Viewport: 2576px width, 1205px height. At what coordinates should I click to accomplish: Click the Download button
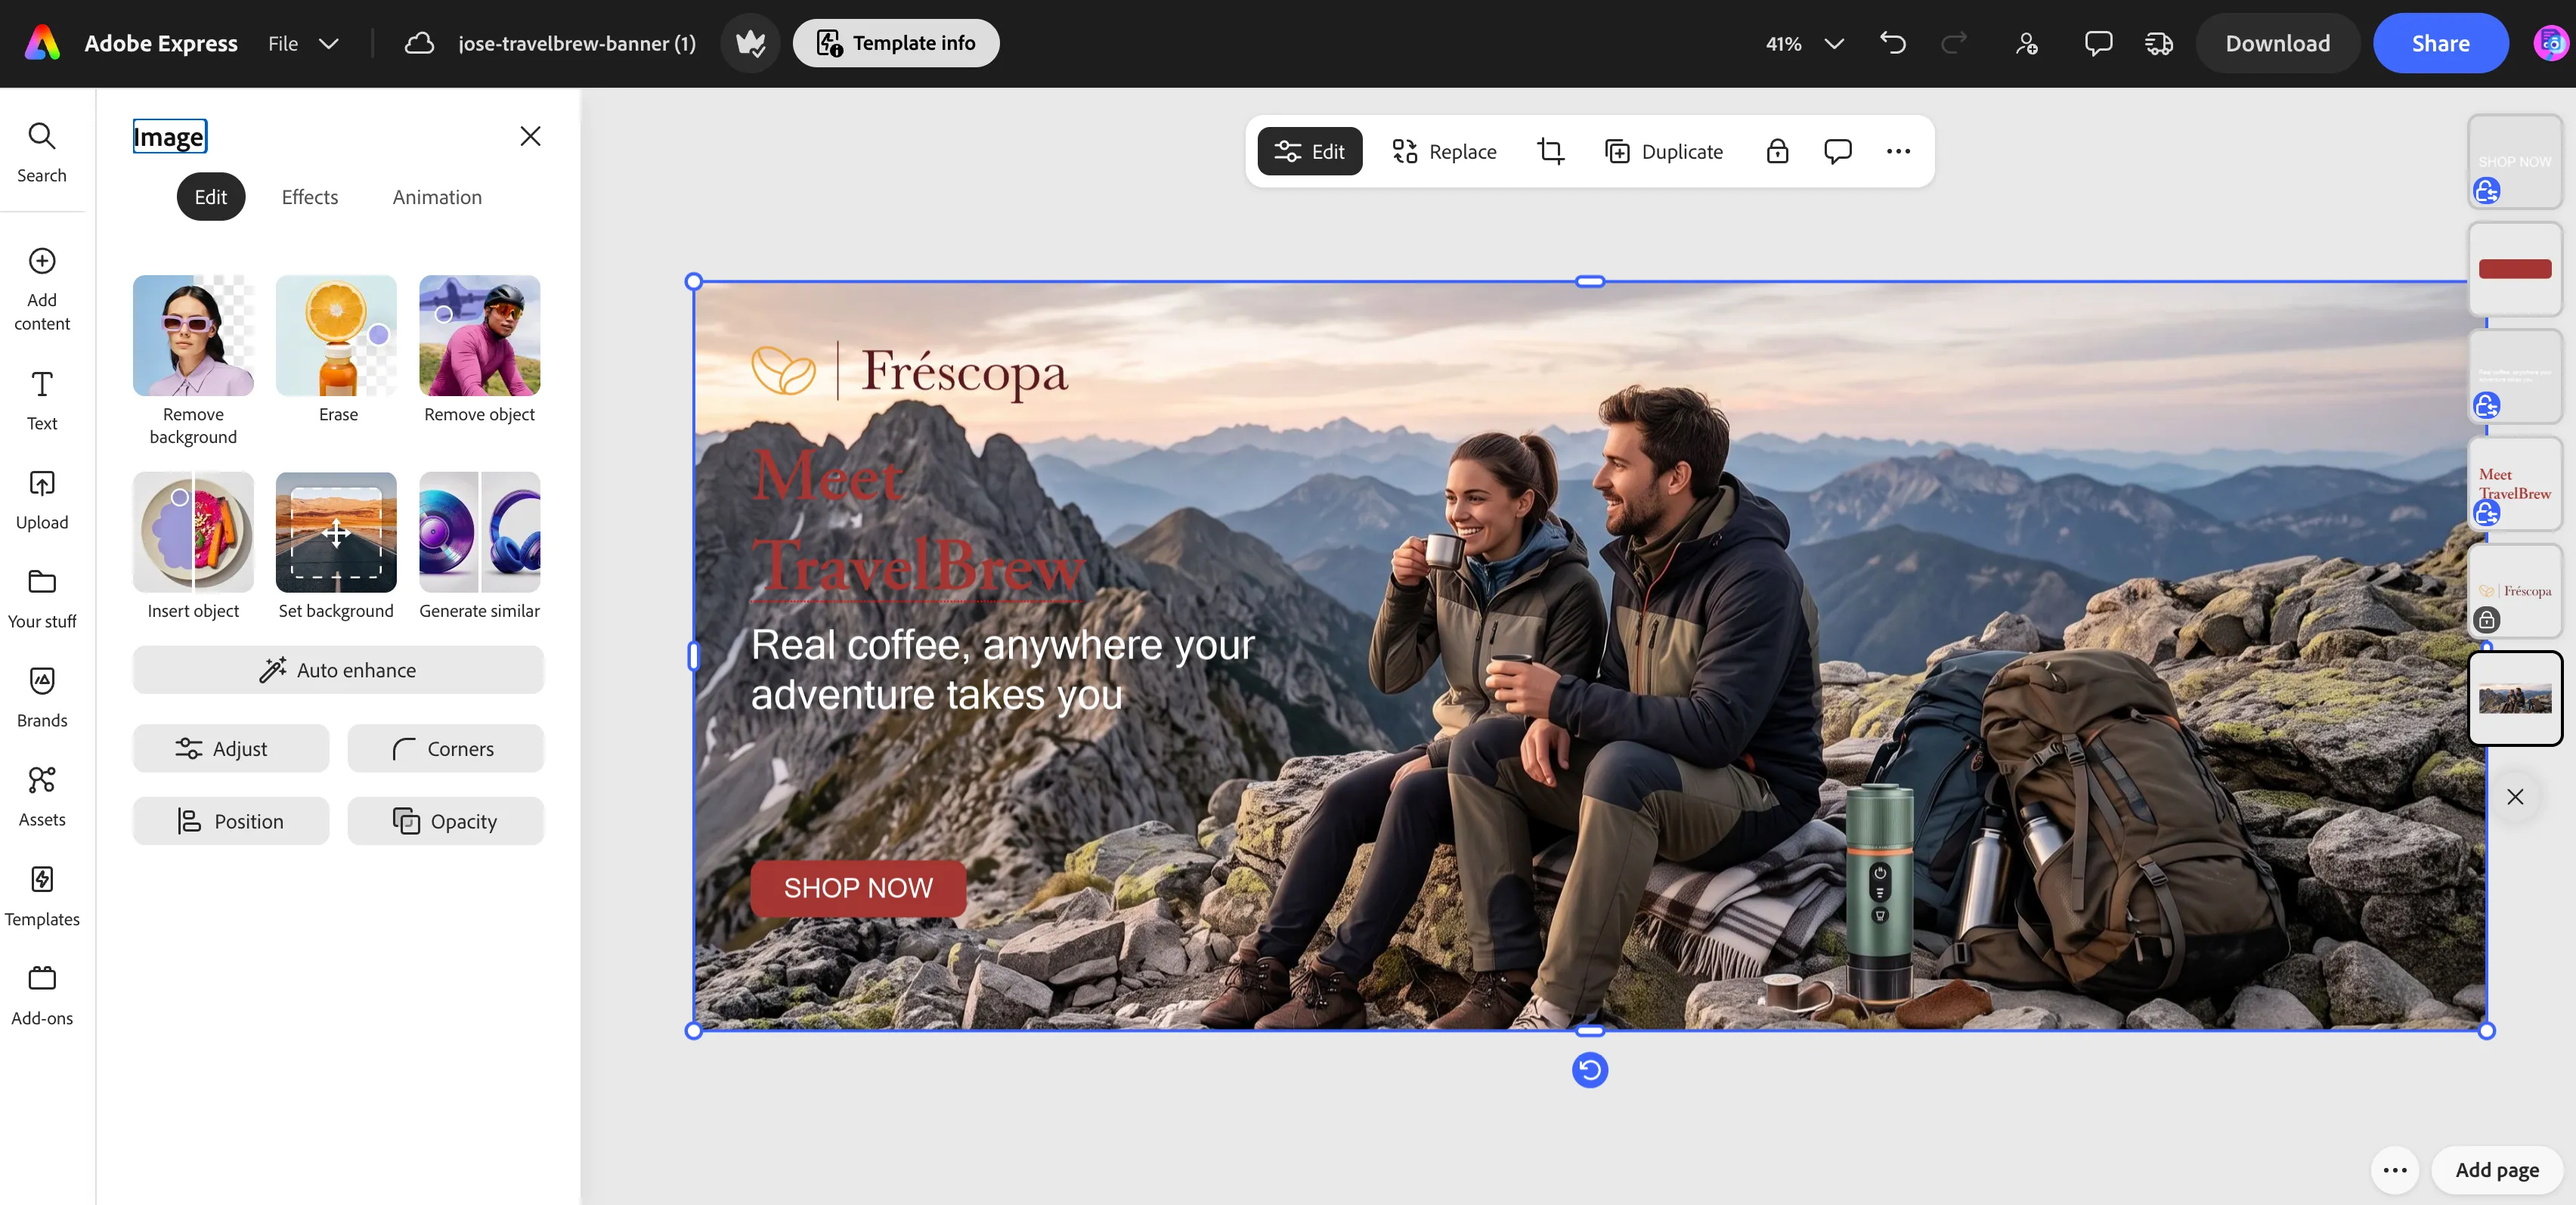pos(2277,43)
